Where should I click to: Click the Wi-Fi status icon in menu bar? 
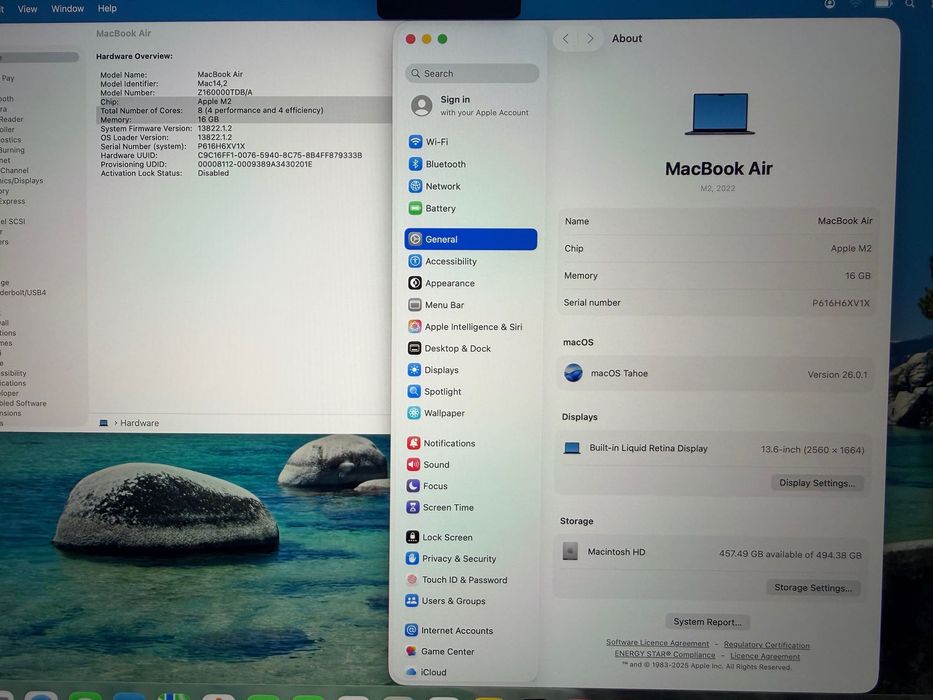[x=856, y=4]
